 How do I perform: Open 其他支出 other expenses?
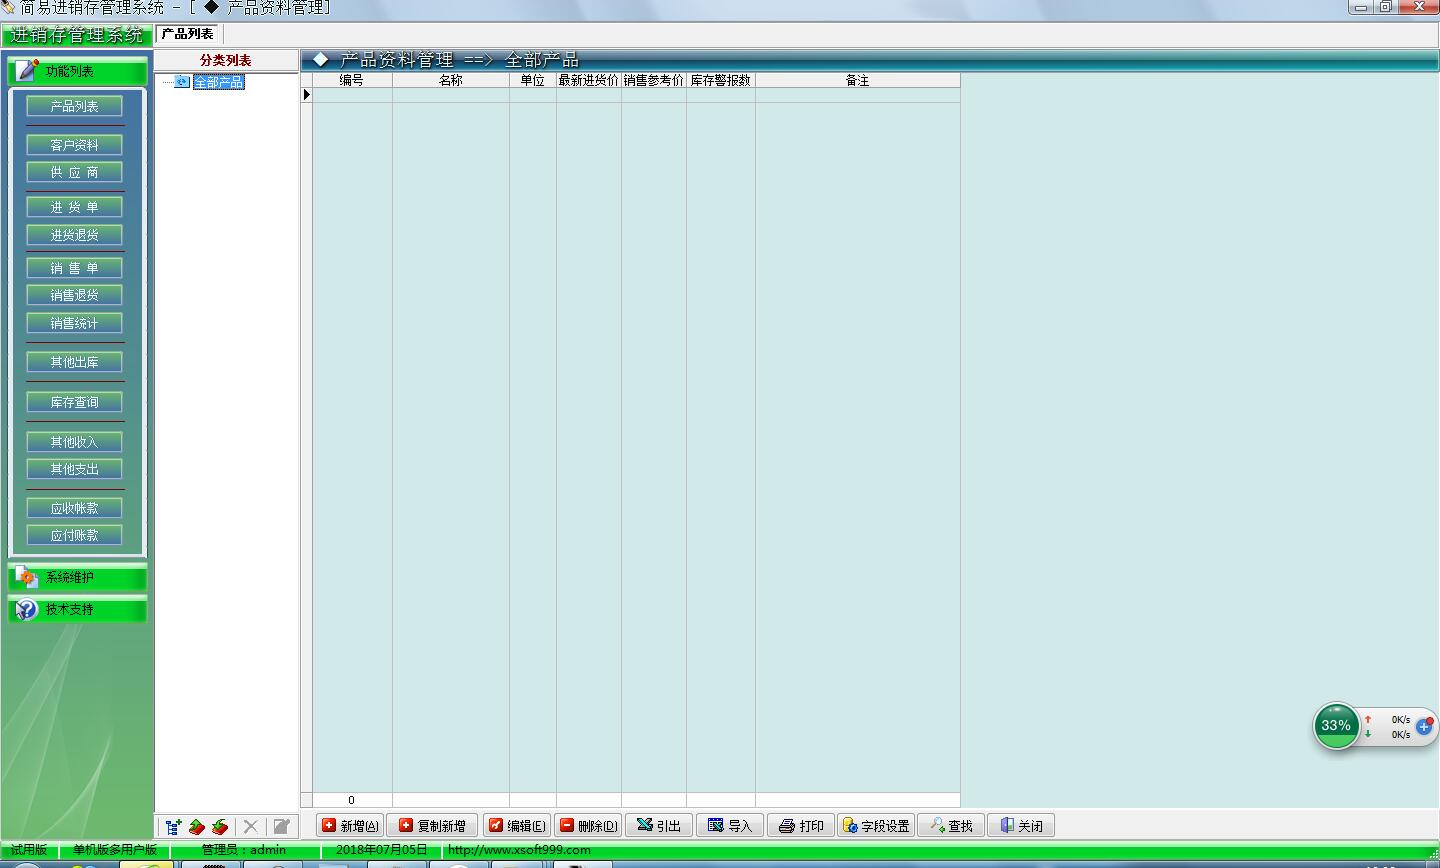click(75, 469)
